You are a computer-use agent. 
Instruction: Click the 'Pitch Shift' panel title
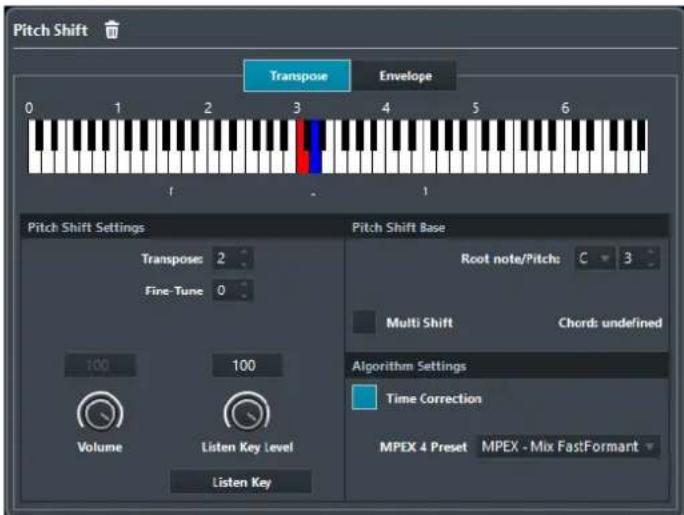[x=51, y=30]
